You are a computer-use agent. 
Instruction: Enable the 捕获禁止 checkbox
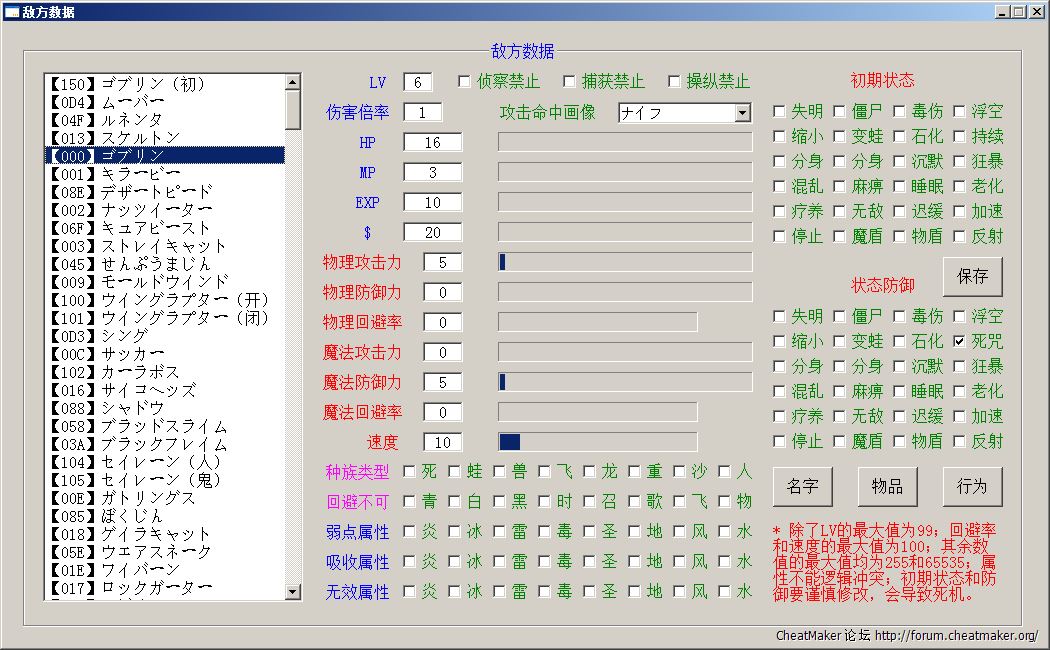569,81
